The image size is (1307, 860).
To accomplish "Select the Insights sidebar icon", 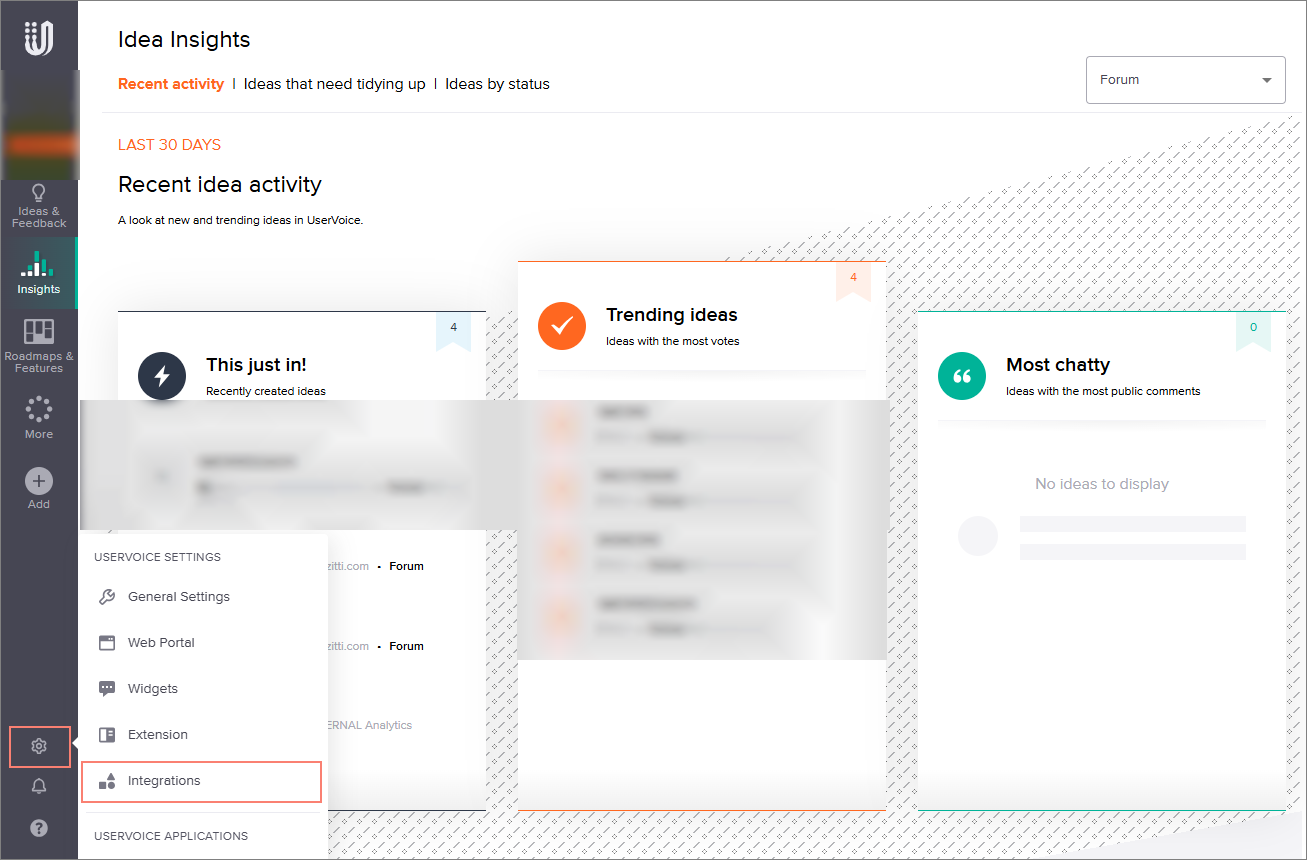I will coord(39,273).
